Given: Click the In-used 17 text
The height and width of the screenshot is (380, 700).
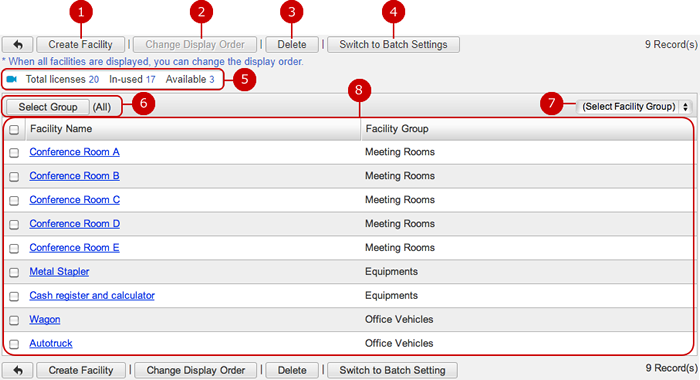Looking at the screenshot, I should pyautogui.click(x=132, y=79).
